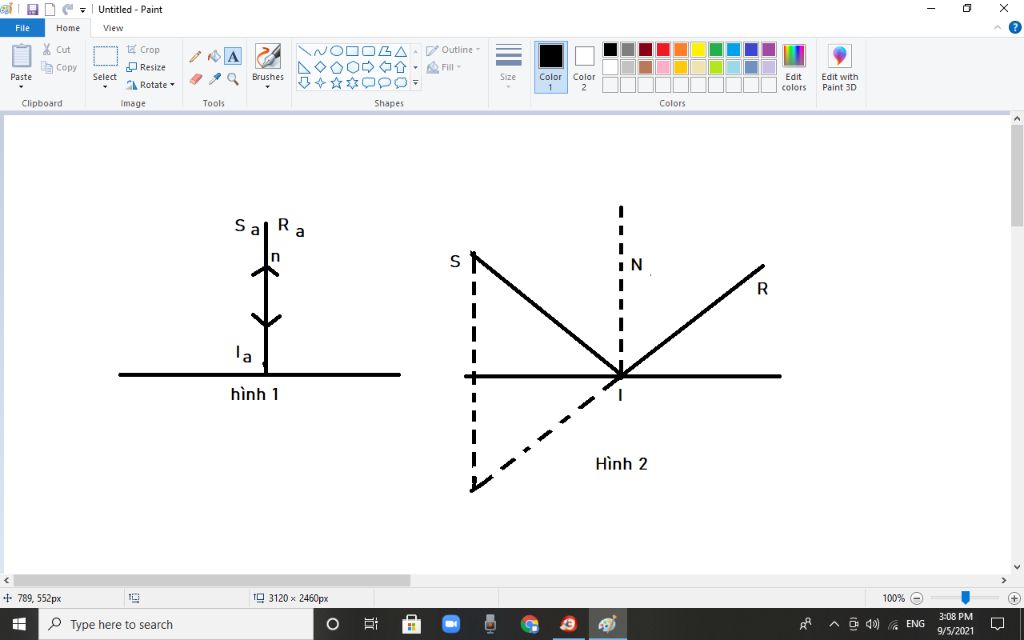Select the Curve shape

coord(320,51)
